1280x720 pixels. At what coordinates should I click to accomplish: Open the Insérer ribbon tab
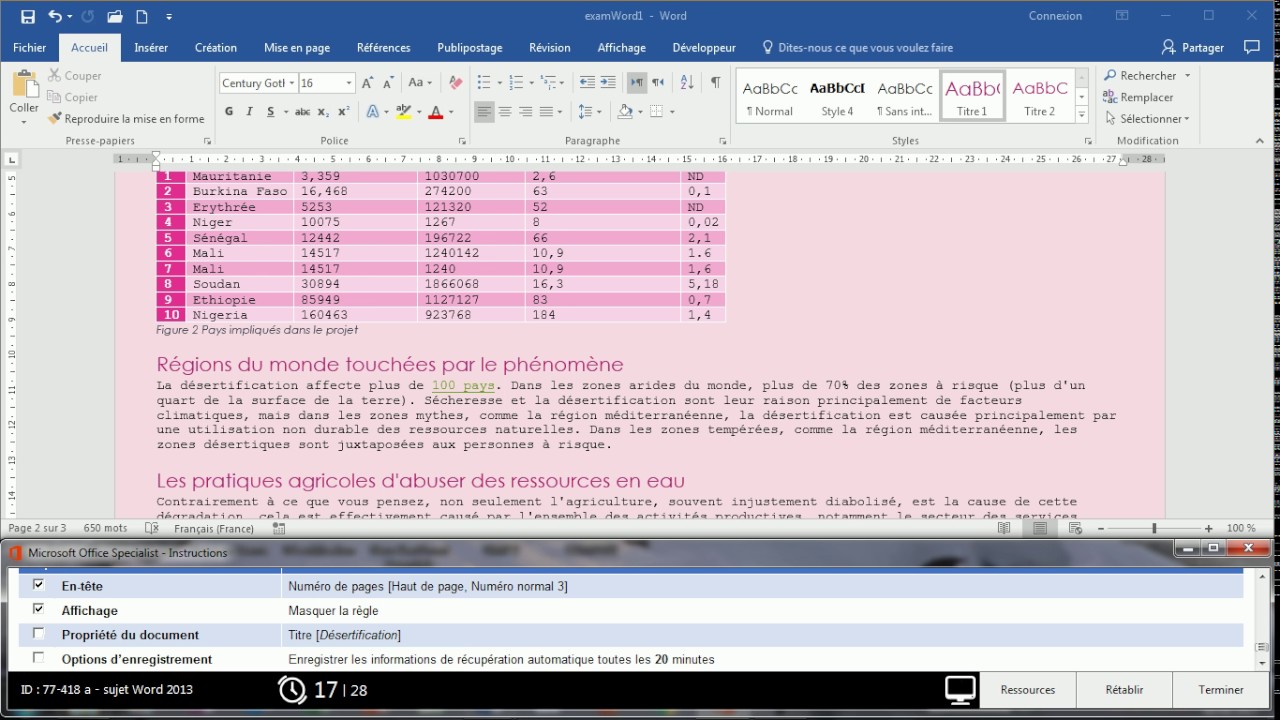(151, 47)
